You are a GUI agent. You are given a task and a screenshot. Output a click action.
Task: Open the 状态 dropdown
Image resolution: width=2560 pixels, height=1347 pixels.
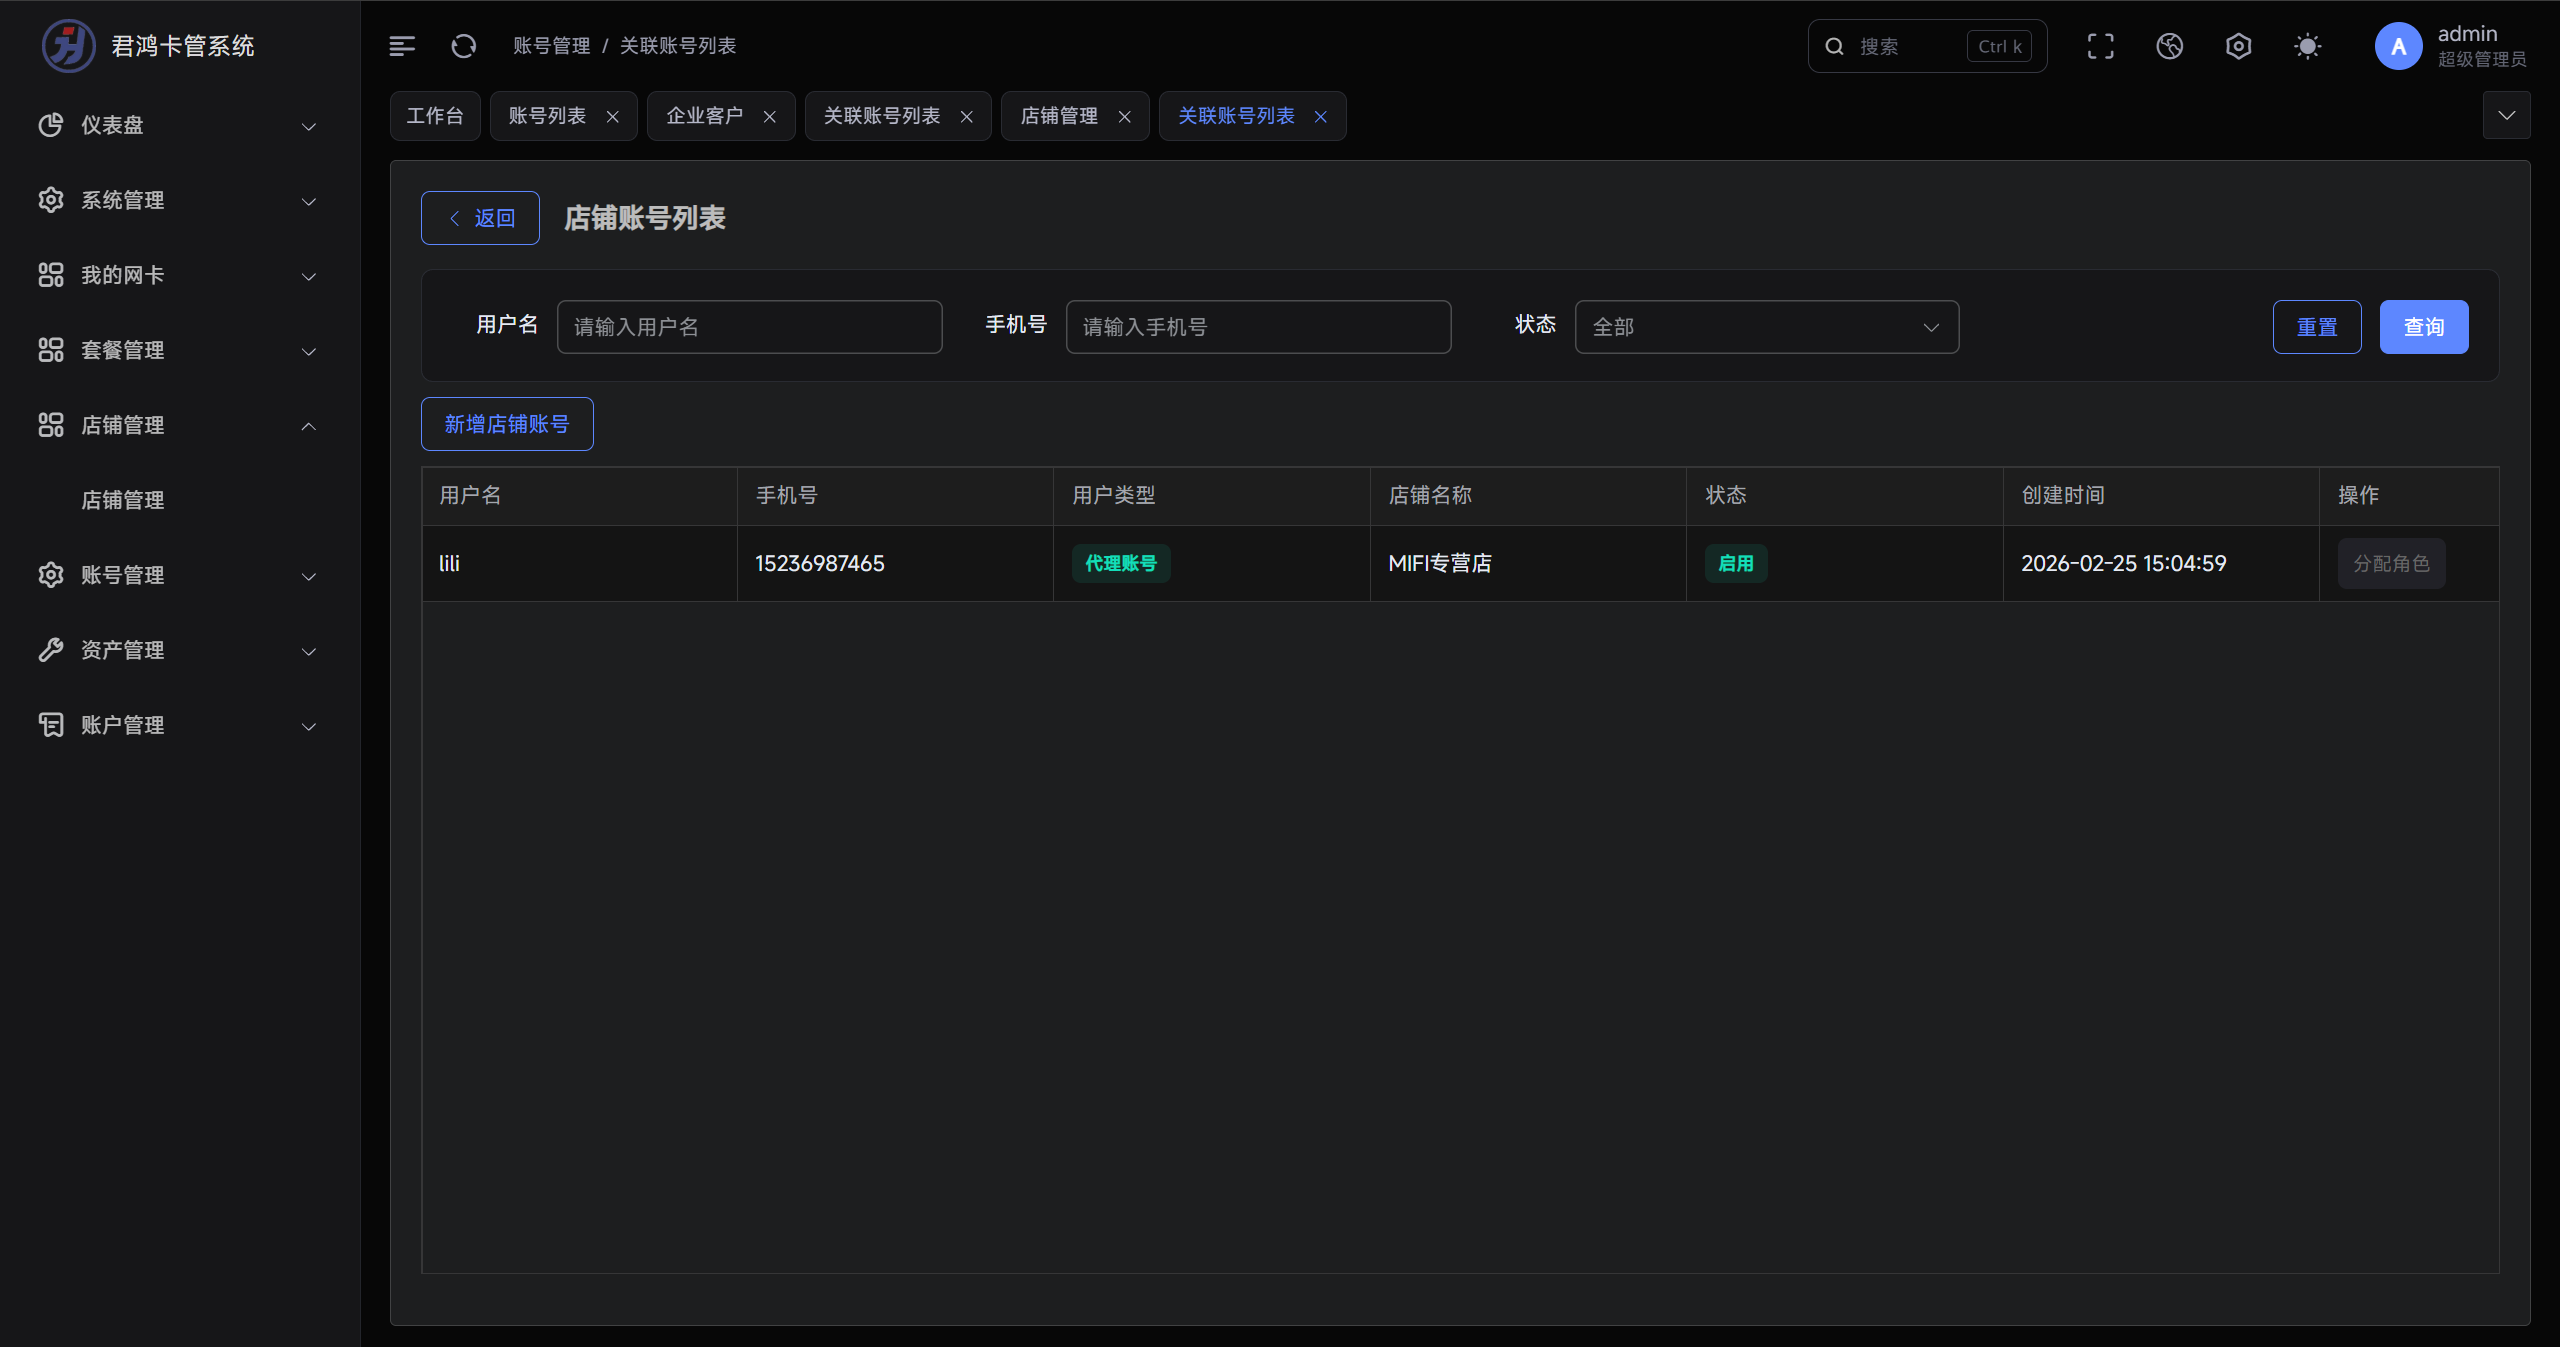[1766, 327]
